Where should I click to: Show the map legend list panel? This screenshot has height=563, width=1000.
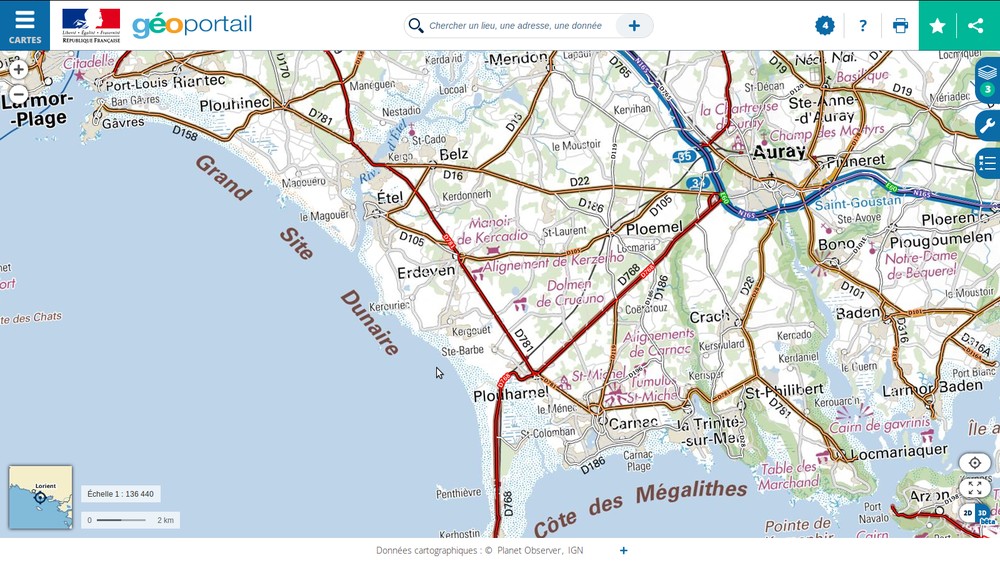tap(987, 162)
